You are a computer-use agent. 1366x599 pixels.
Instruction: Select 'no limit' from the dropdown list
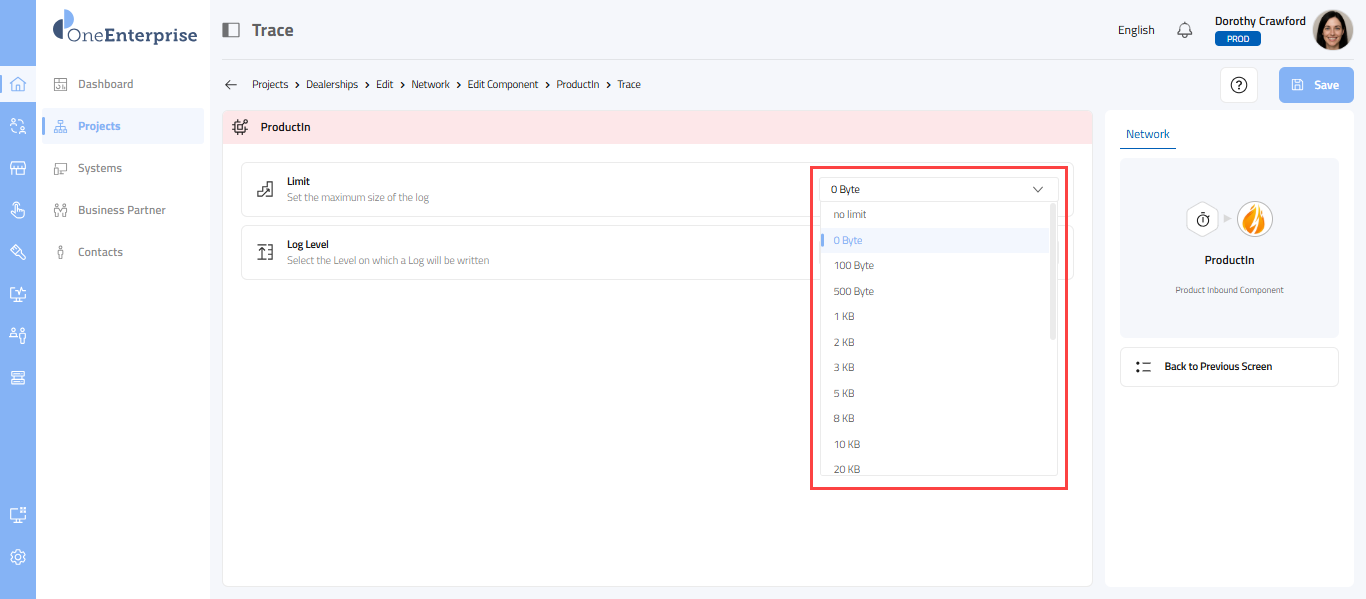click(x=850, y=215)
